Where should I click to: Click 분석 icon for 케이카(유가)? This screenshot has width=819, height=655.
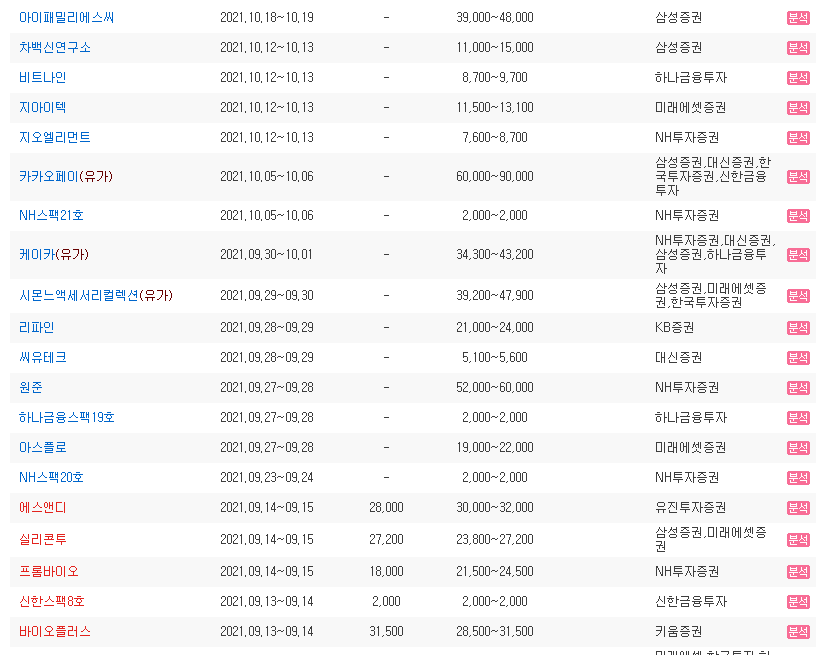[x=798, y=255]
